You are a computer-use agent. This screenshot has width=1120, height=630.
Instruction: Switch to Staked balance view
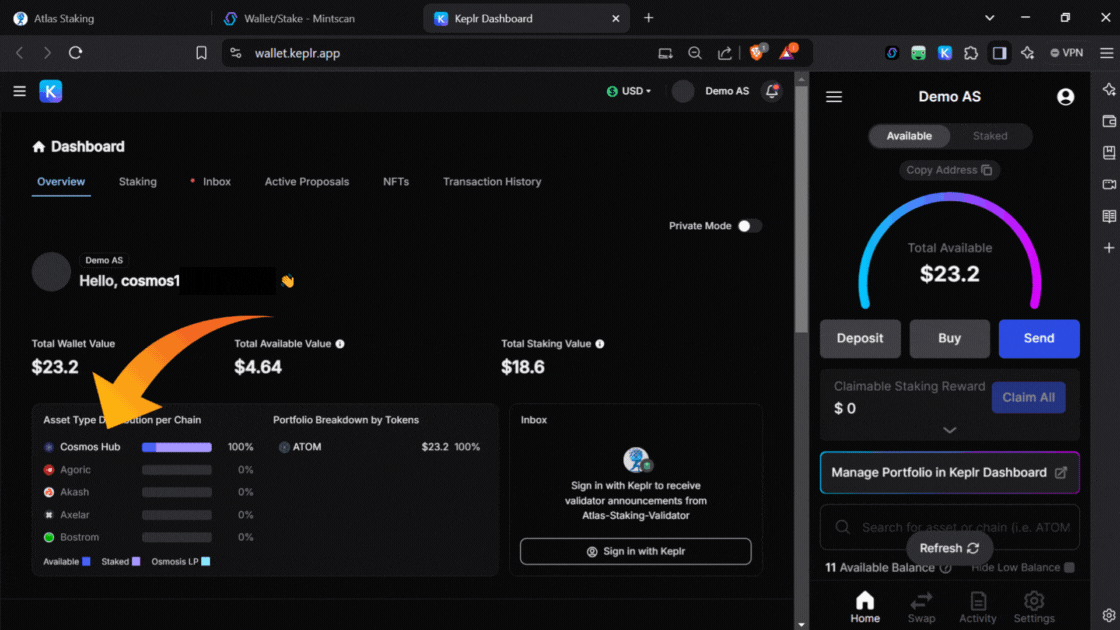990,136
